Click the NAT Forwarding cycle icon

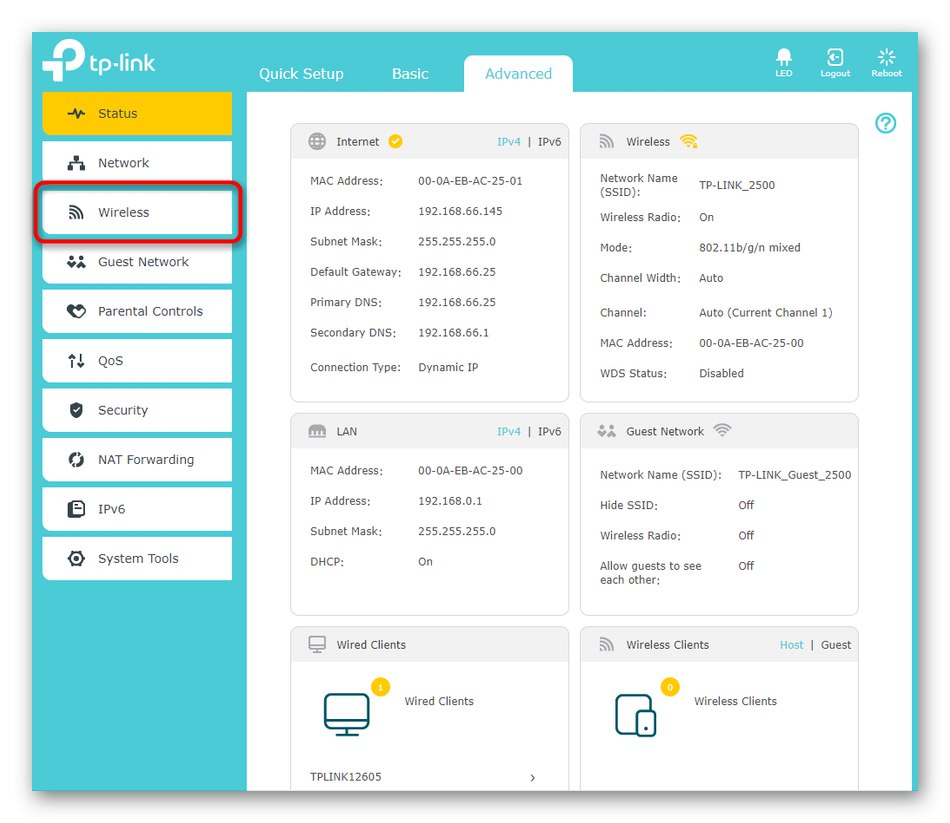pyautogui.click(x=76, y=459)
